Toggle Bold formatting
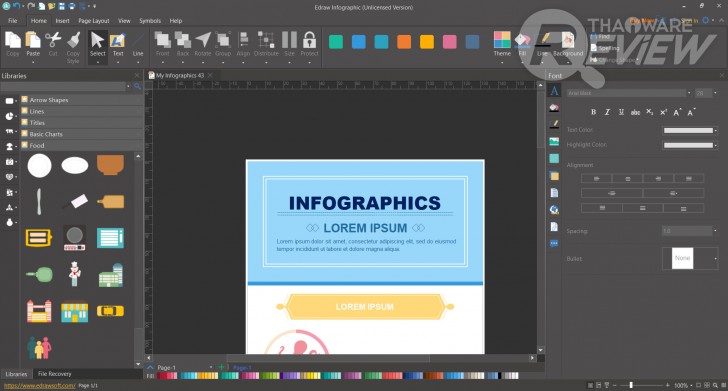The height and width of the screenshot is (391, 728). tap(593, 112)
